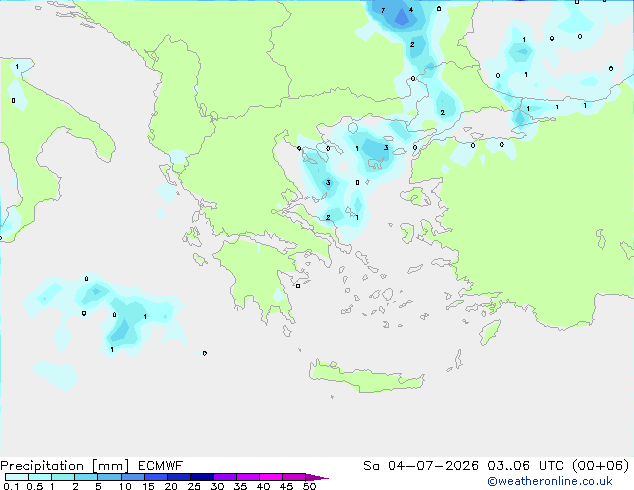The height and width of the screenshot is (490, 634).
Task: Click the ECMWF model label
Action: pos(161,466)
